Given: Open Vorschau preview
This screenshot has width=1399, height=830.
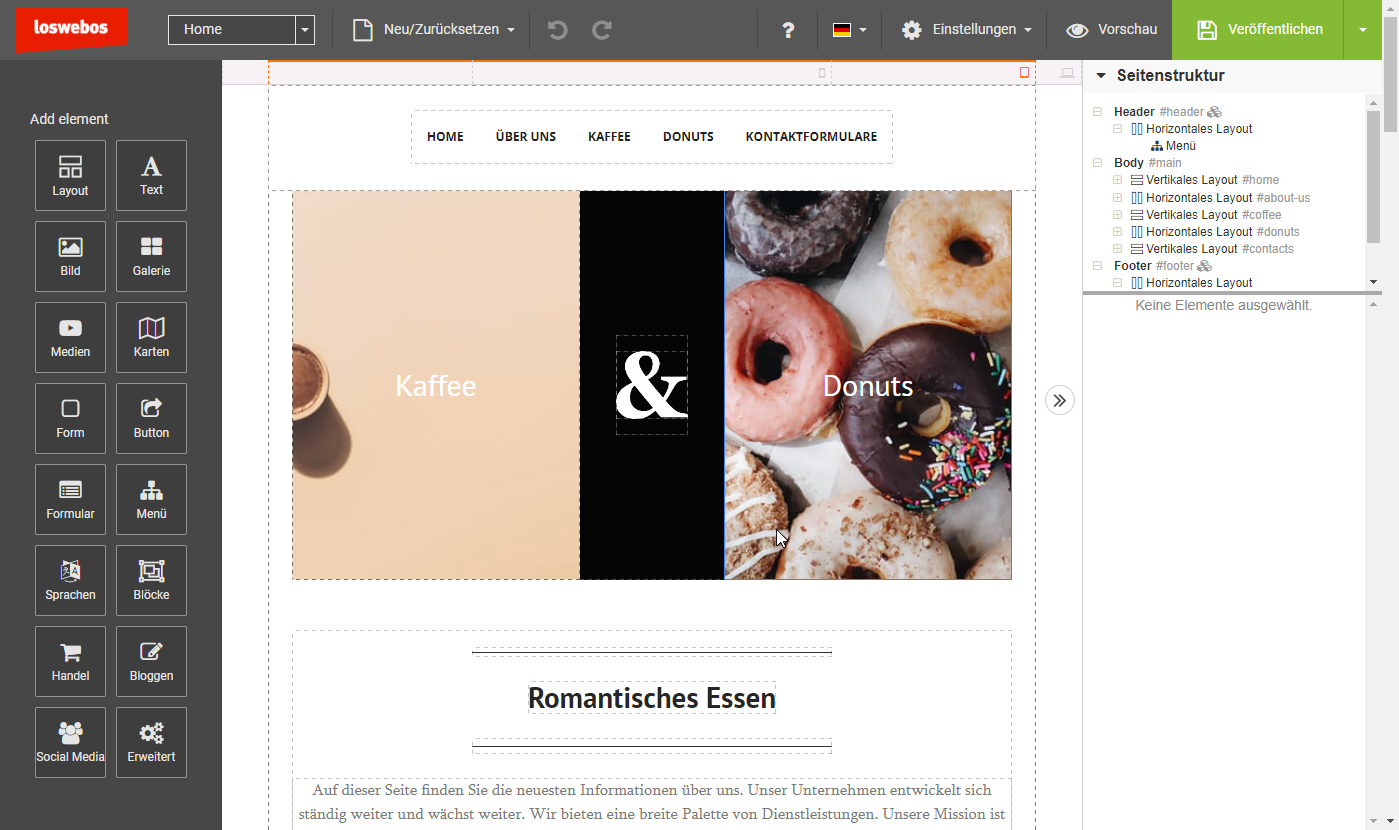Looking at the screenshot, I should (x=1111, y=30).
